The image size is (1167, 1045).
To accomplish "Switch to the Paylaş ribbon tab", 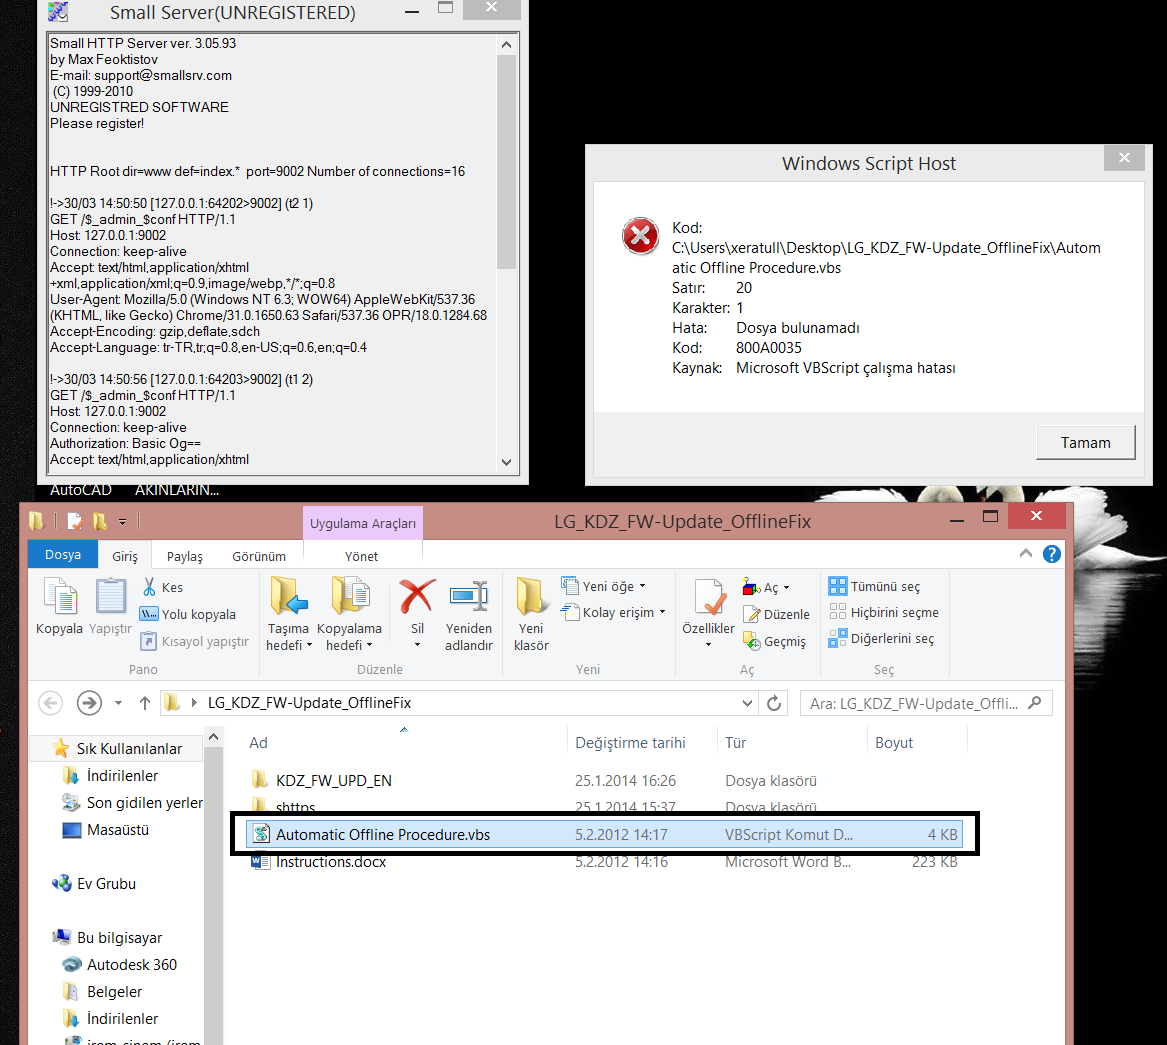I will click(x=185, y=556).
